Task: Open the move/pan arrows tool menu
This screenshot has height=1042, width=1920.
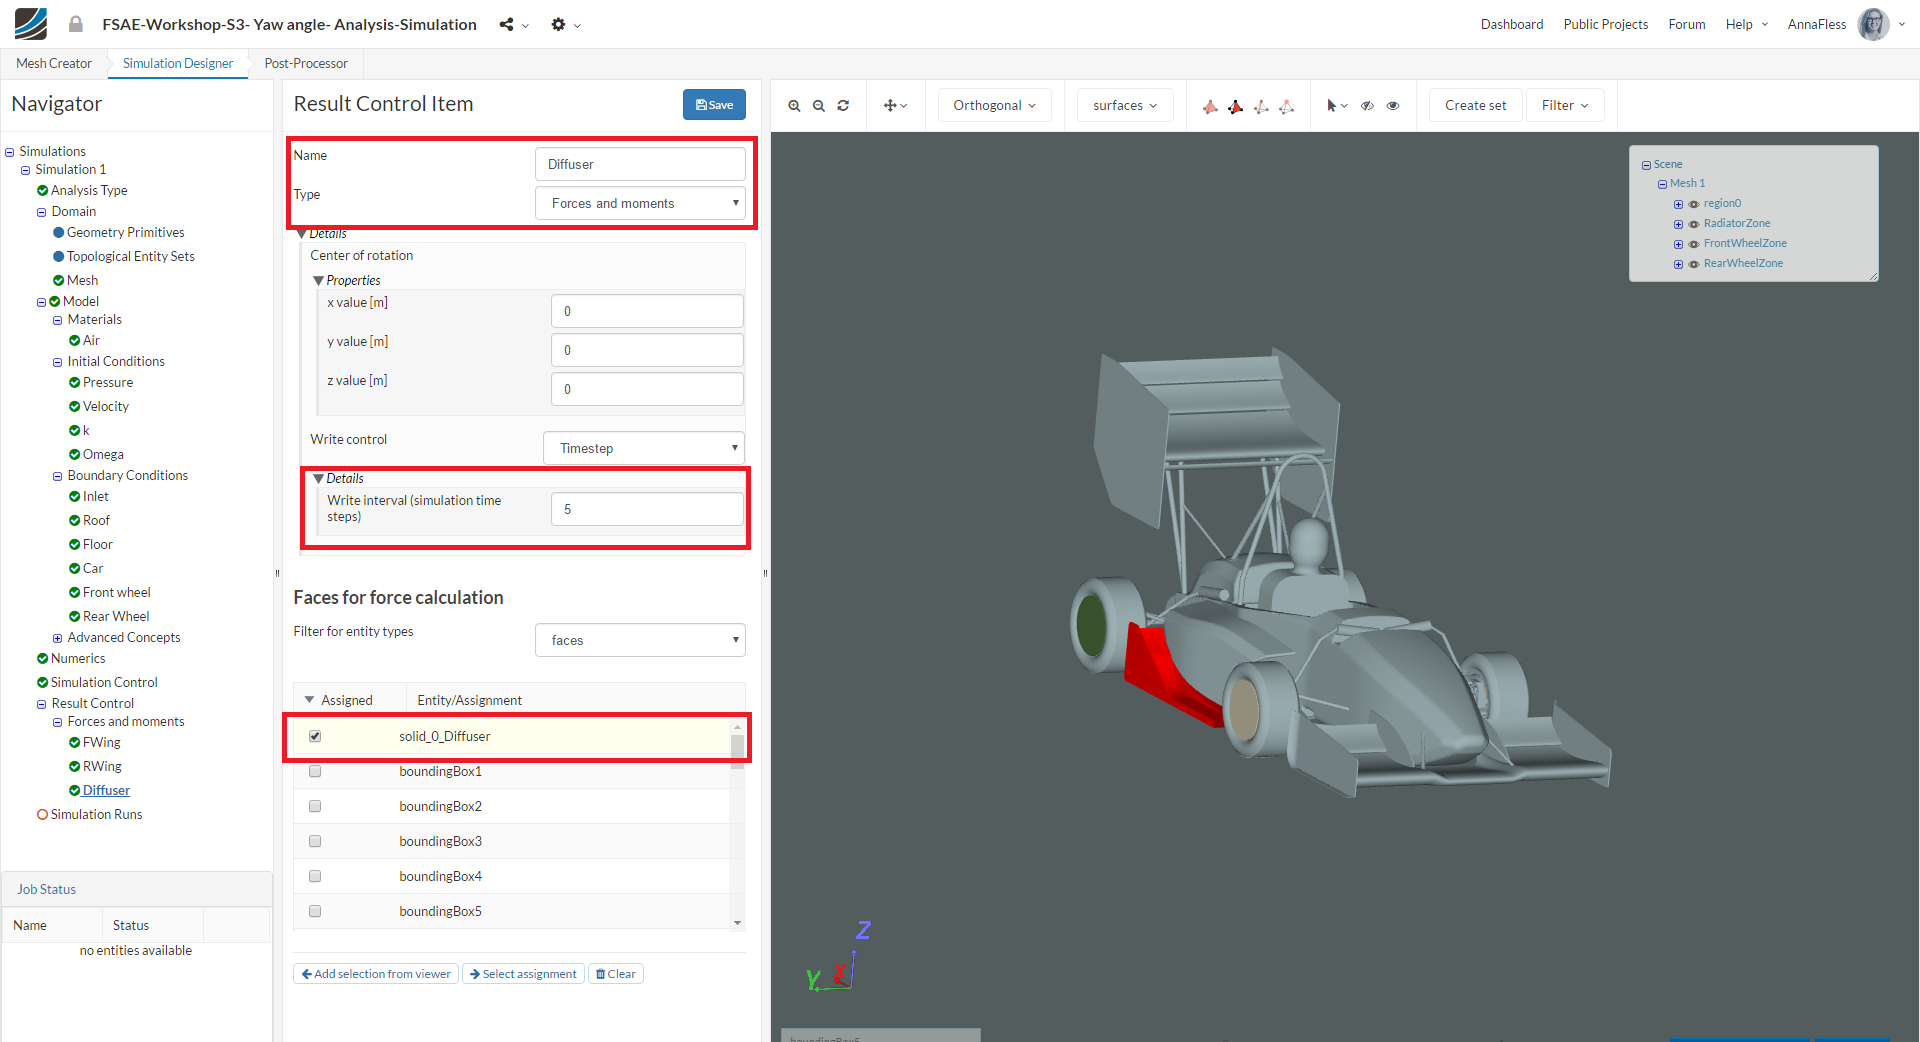Action: 895,106
